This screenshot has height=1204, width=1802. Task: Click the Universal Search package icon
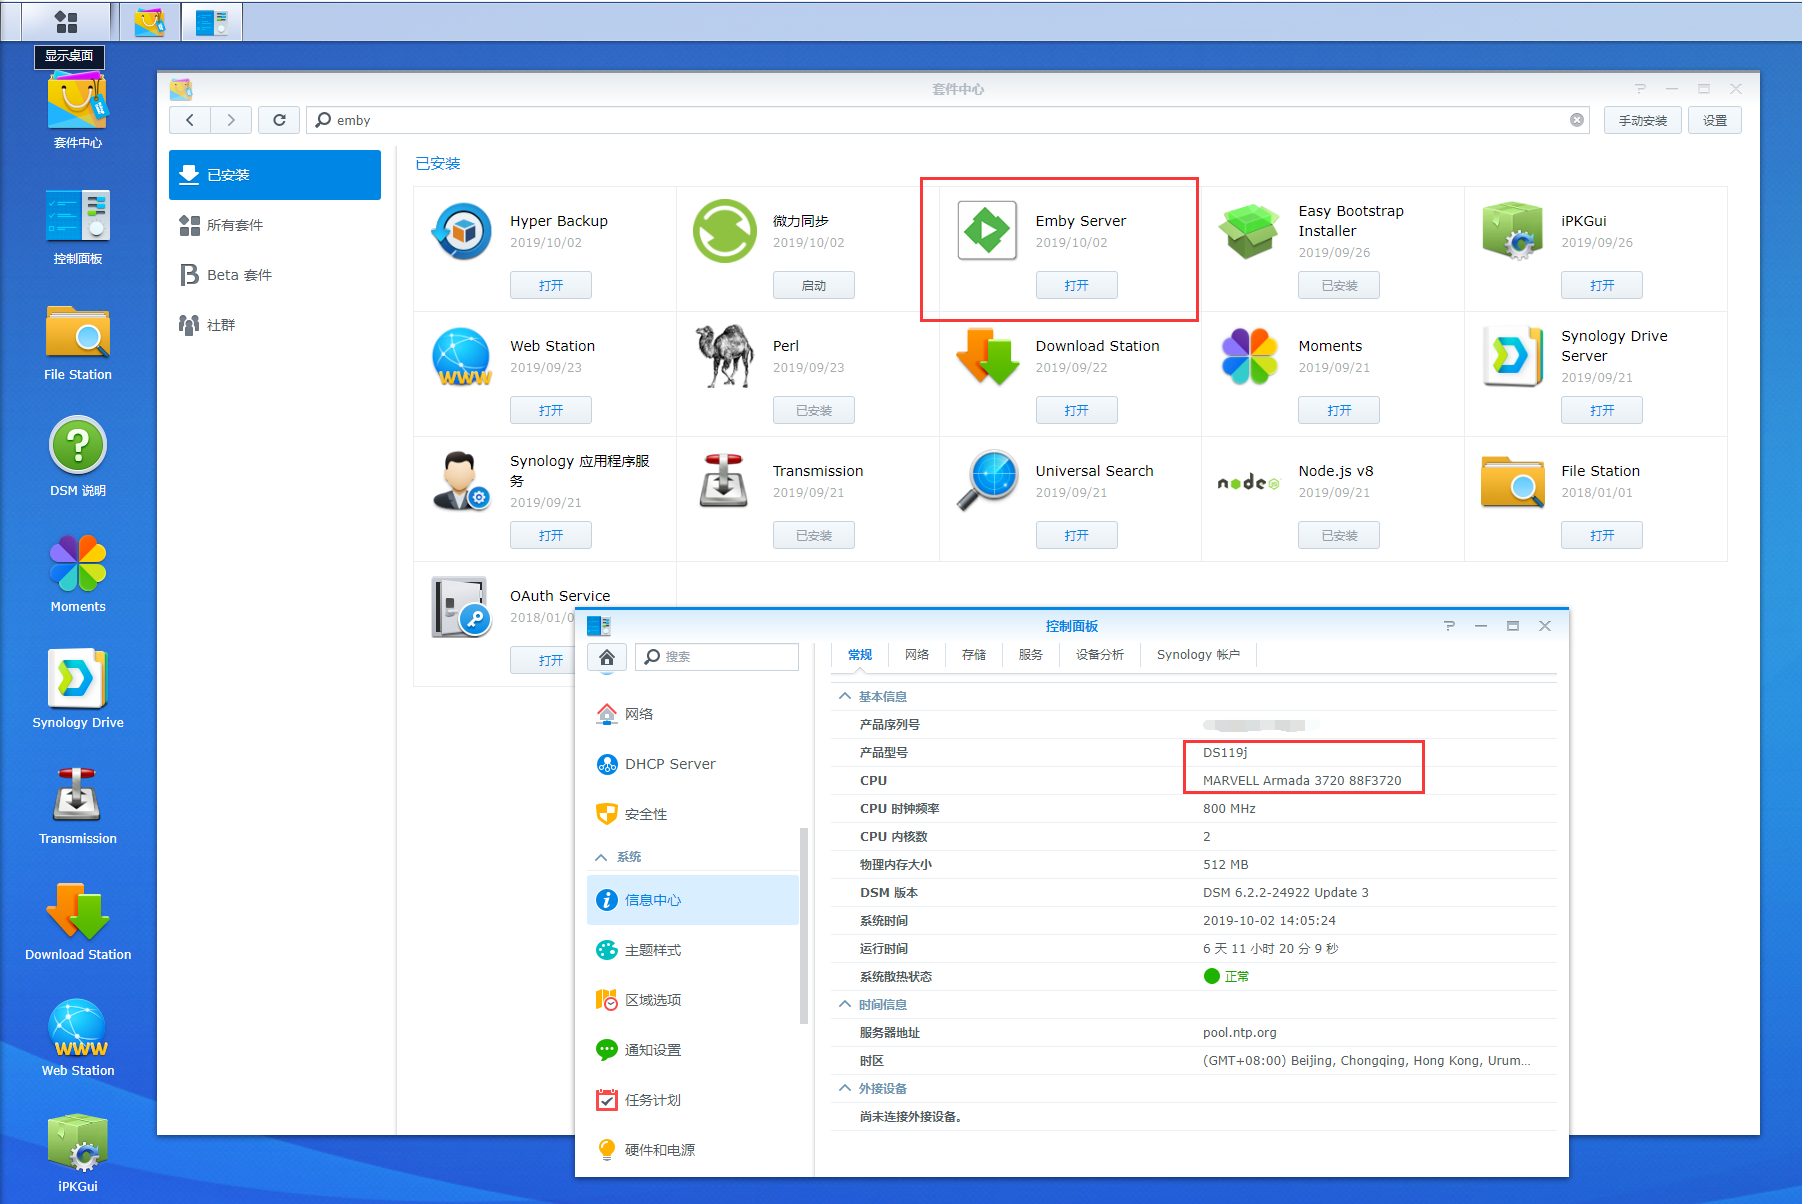click(x=987, y=481)
